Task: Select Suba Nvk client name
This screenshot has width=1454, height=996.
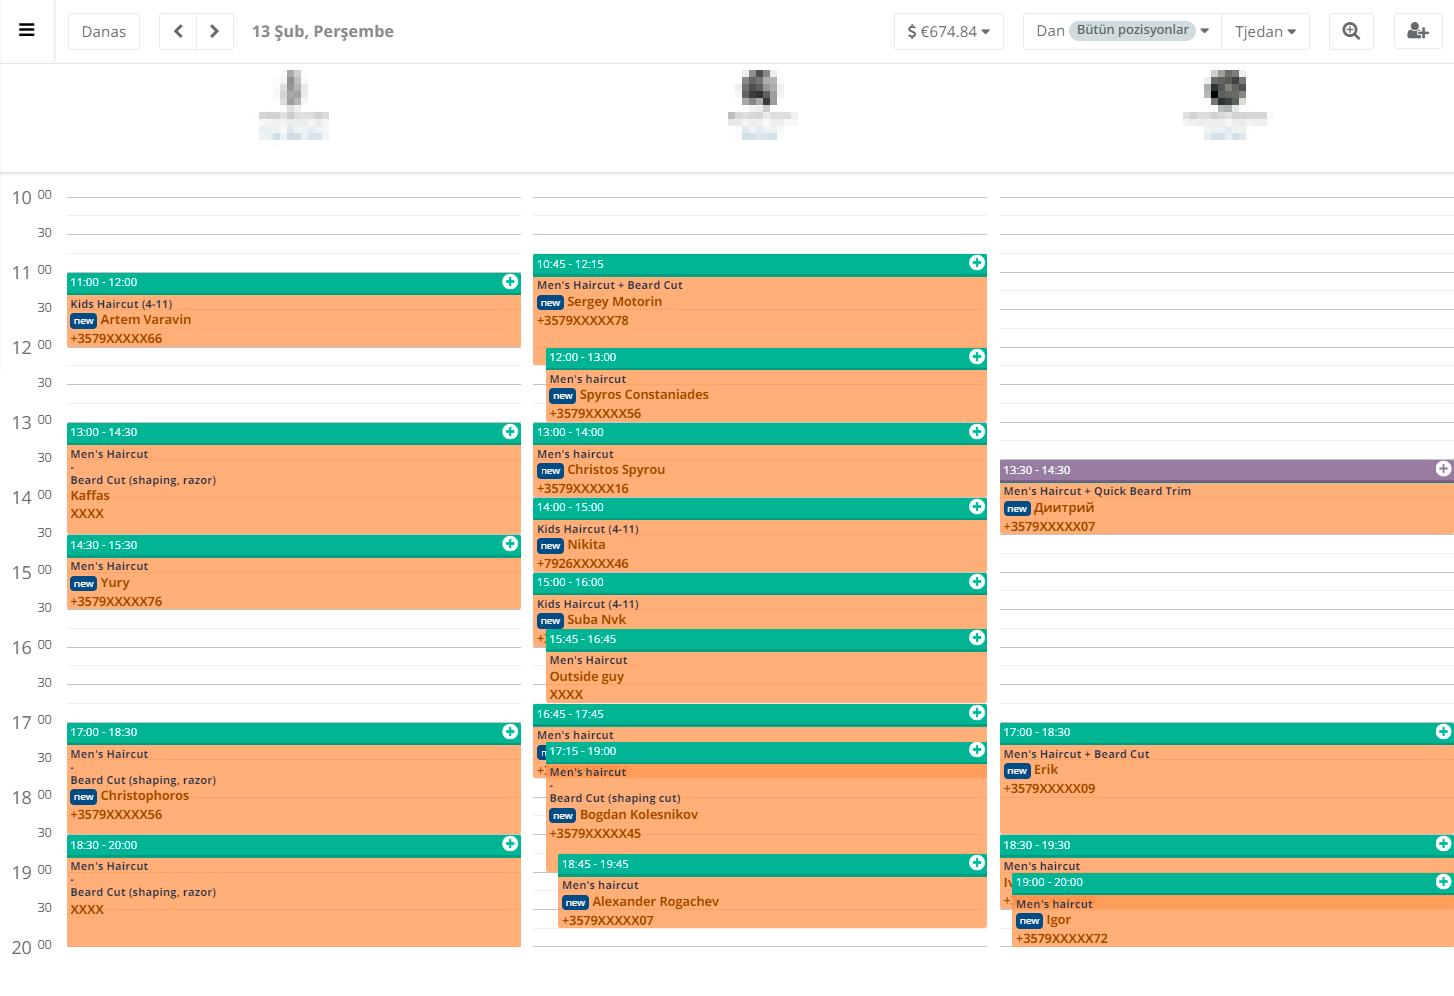Action: [x=597, y=620]
